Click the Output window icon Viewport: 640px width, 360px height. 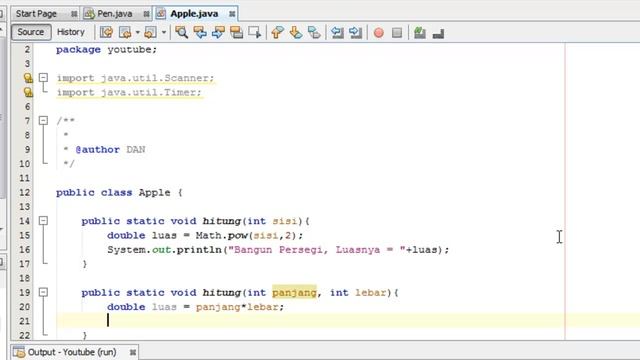(18, 352)
